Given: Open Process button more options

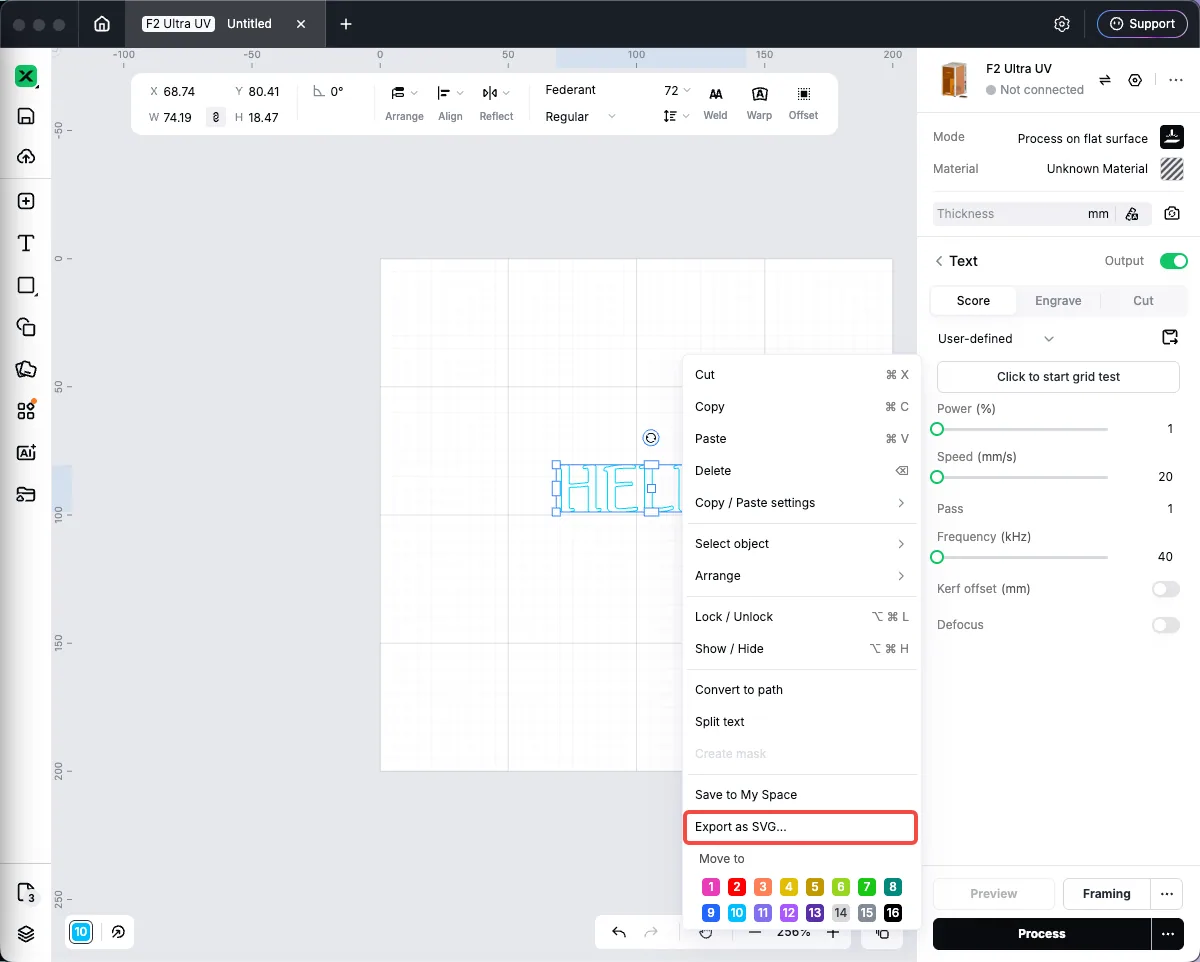Looking at the screenshot, I should [x=1168, y=934].
